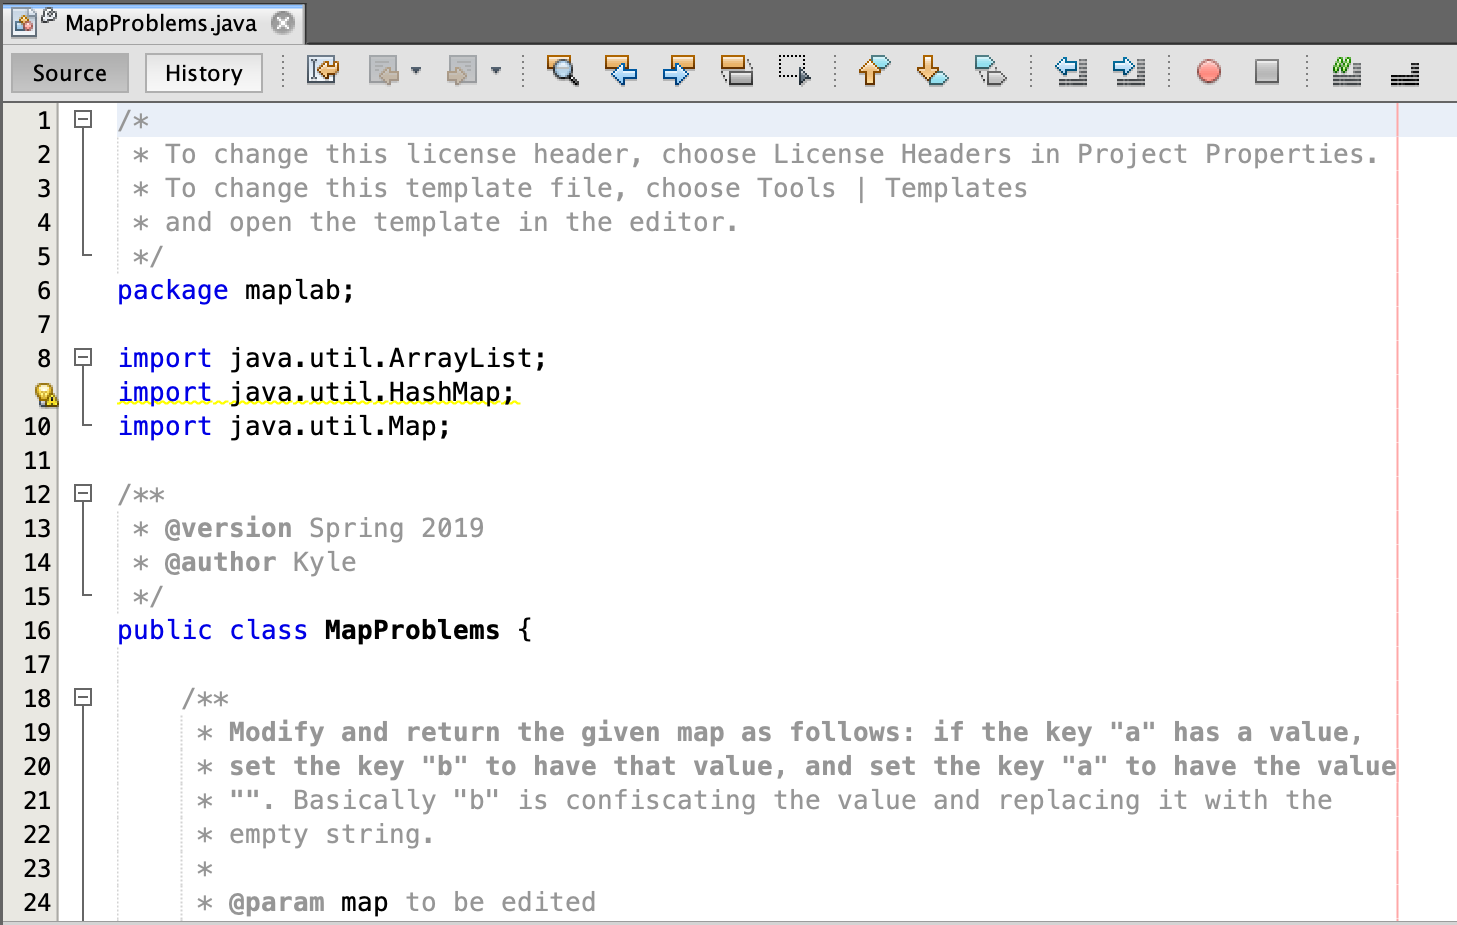Click the text 'import java.util.Map;'

[284, 426]
